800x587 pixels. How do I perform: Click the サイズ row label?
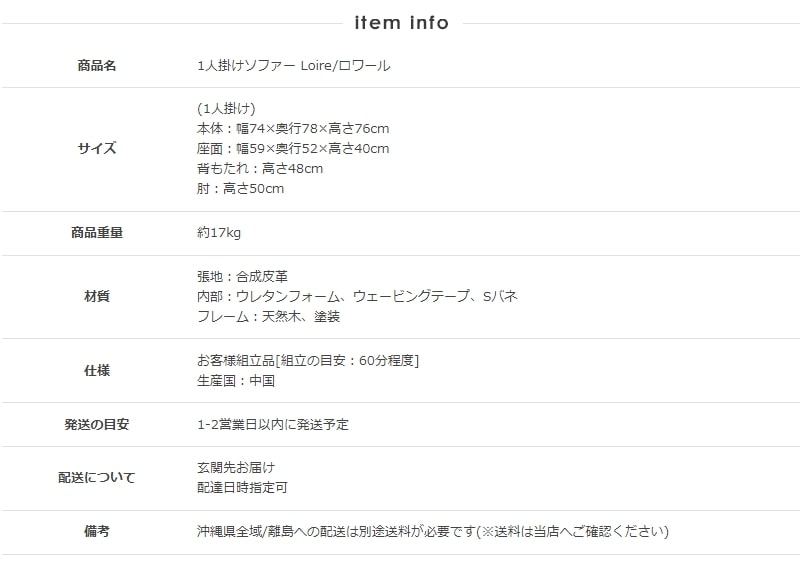coord(97,149)
